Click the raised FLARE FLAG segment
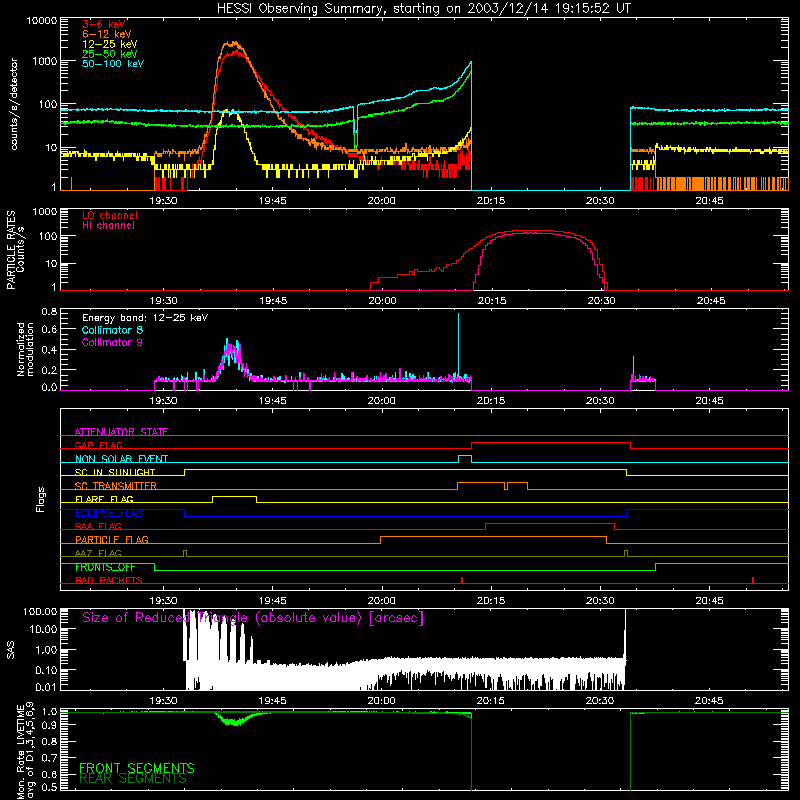Screen dimensions: 800x800 tap(234, 496)
